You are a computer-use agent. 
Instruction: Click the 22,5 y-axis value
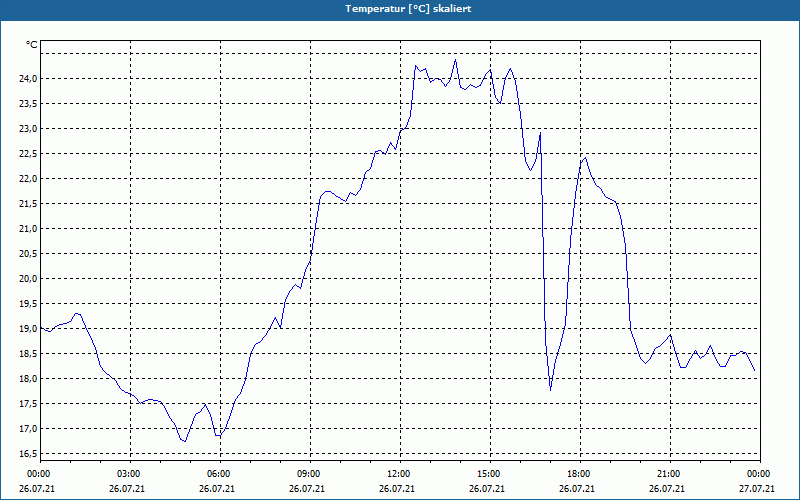tap(29, 154)
